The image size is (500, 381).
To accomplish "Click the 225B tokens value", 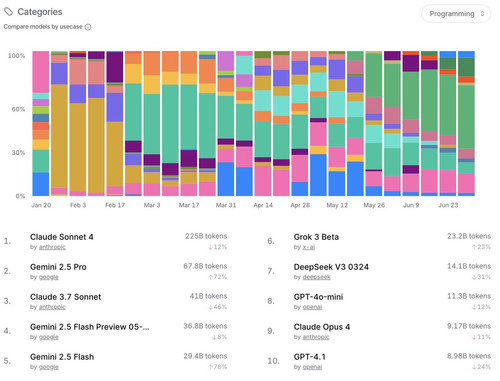I will click(206, 236).
